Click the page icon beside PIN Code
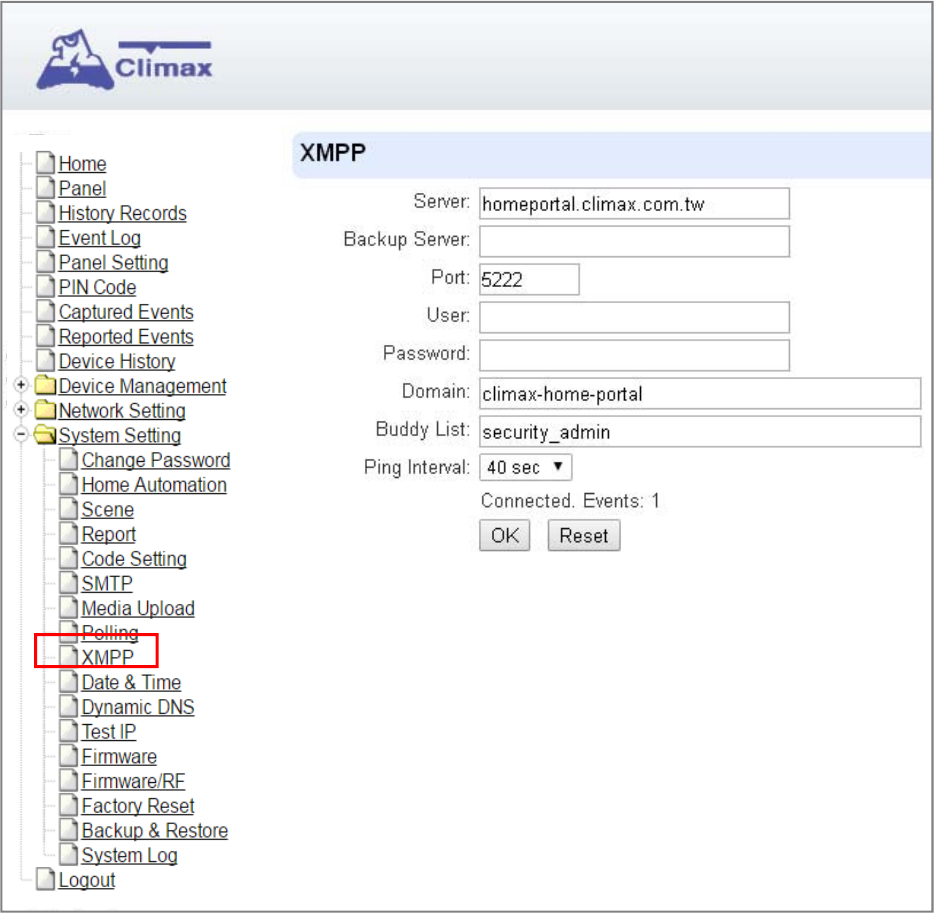This screenshot has height=913, width=934. coord(45,286)
